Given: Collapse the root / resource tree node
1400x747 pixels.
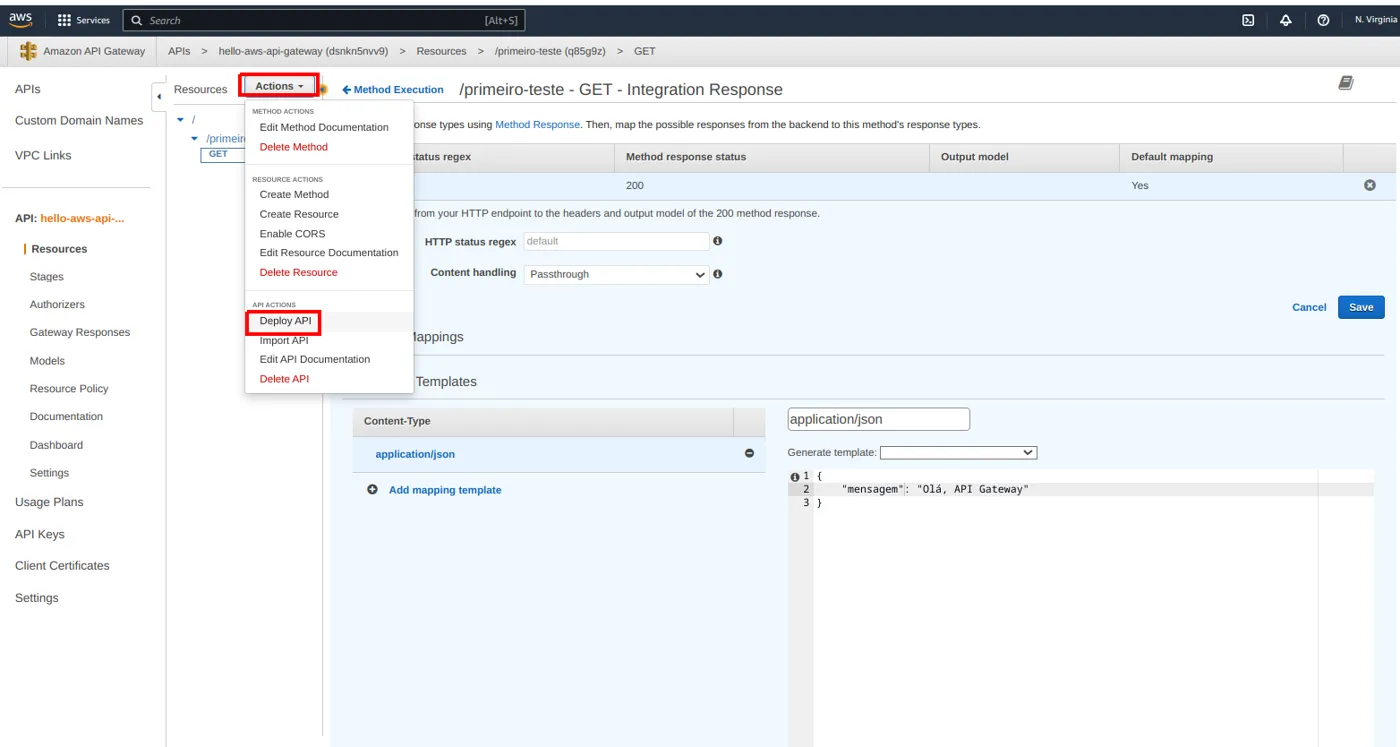Looking at the screenshot, I should (180, 119).
